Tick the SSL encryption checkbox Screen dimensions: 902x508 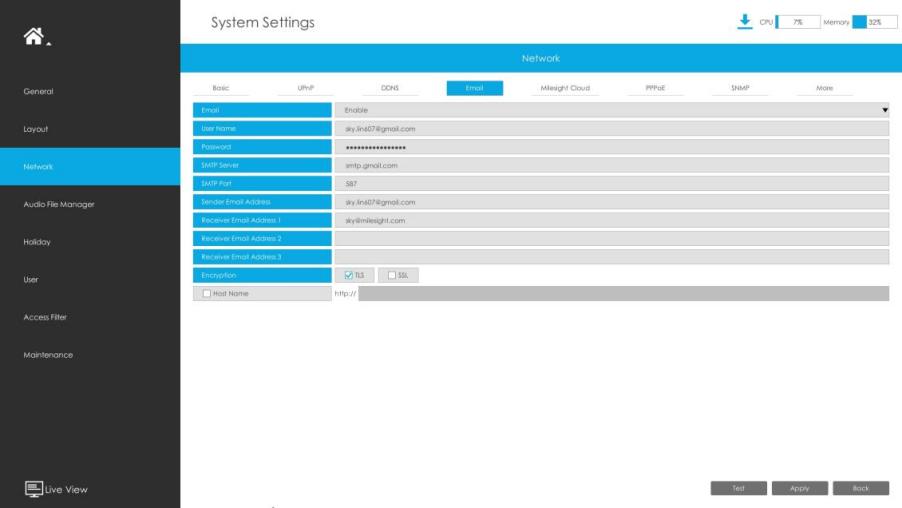392,276
